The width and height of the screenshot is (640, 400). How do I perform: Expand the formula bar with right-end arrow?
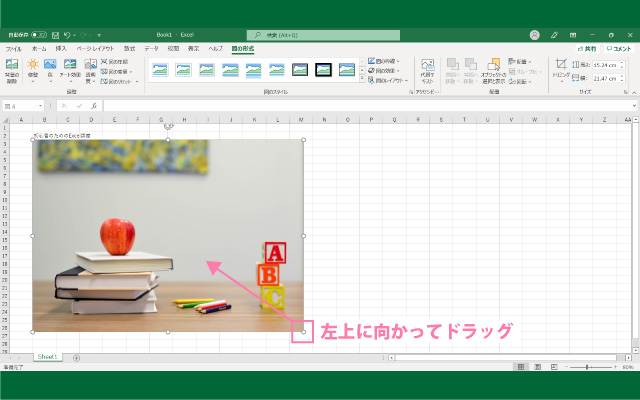point(634,106)
